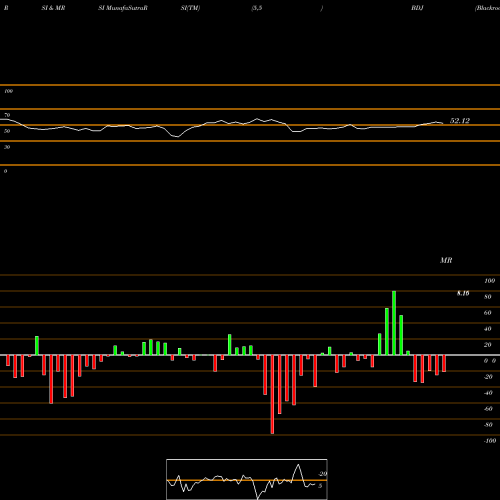Click the -100 label on MR axis
The image size is (500, 500).
(490, 441)
